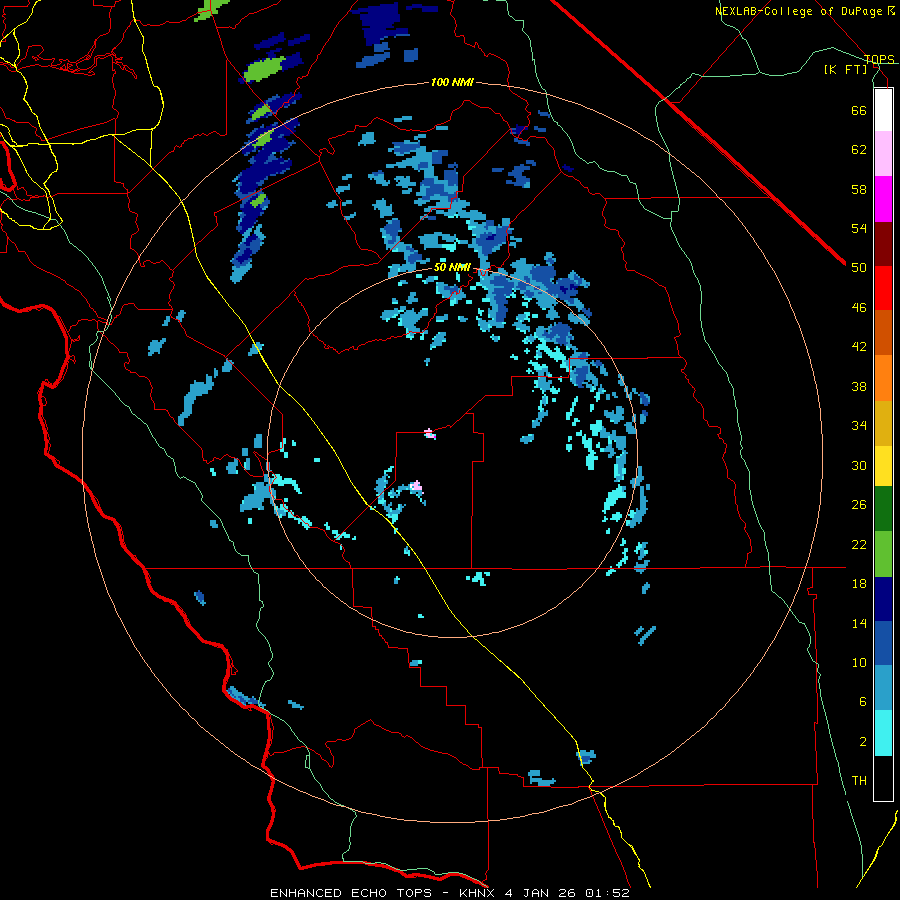The width and height of the screenshot is (900, 900).
Task: Select the light pink legend swatch
Action: pyautogui.click(x=883, y=153)
